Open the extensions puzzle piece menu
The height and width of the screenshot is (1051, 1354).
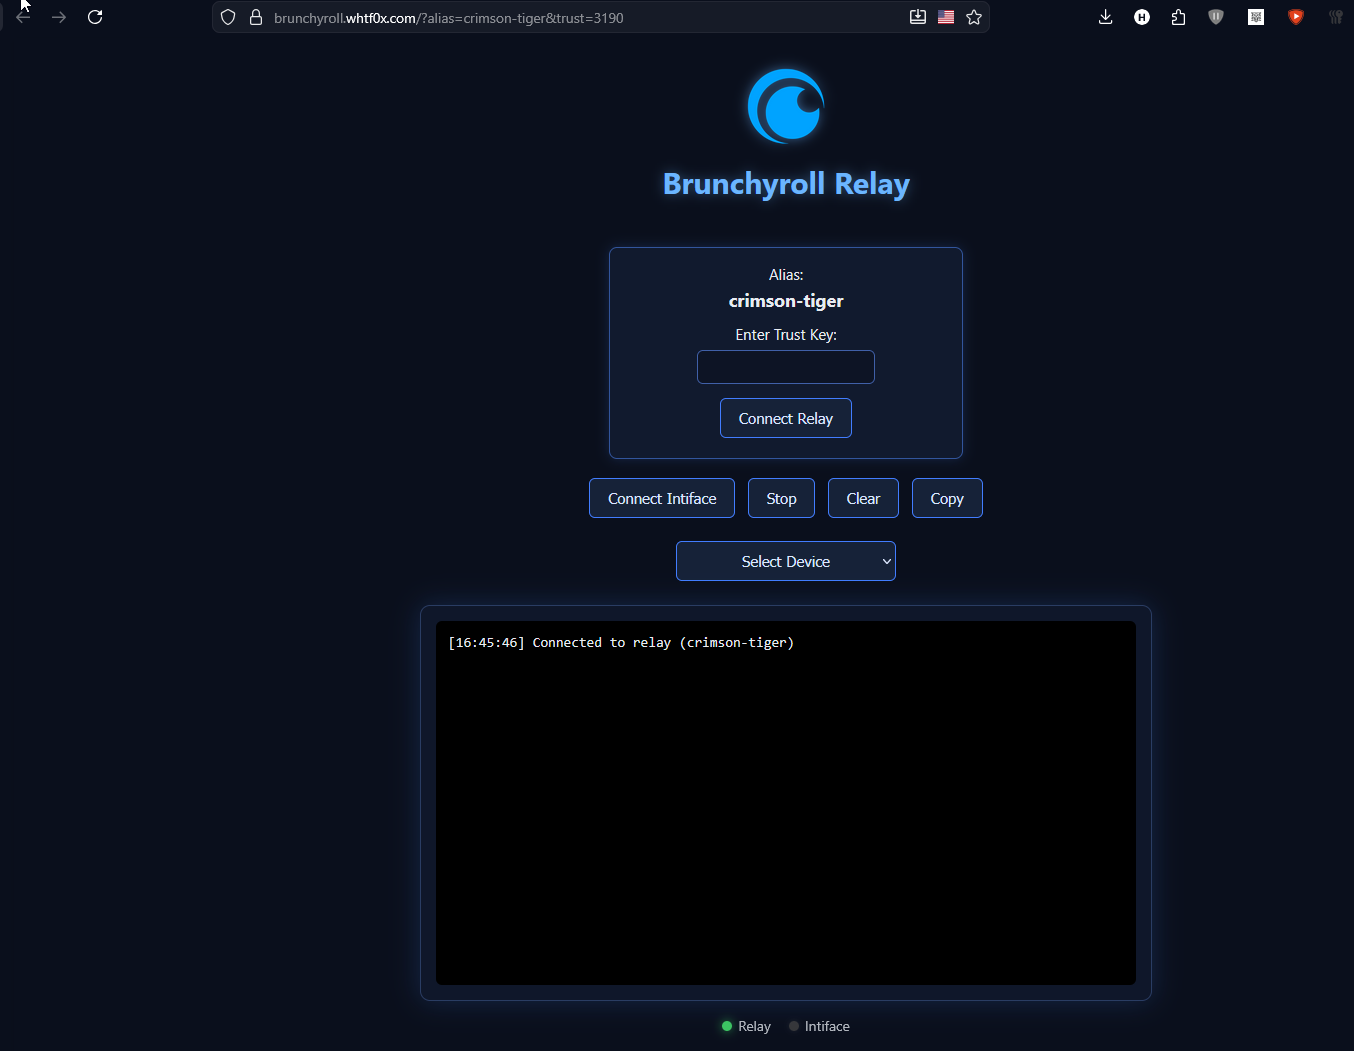pyautogui.click(x=1178, y=17)
